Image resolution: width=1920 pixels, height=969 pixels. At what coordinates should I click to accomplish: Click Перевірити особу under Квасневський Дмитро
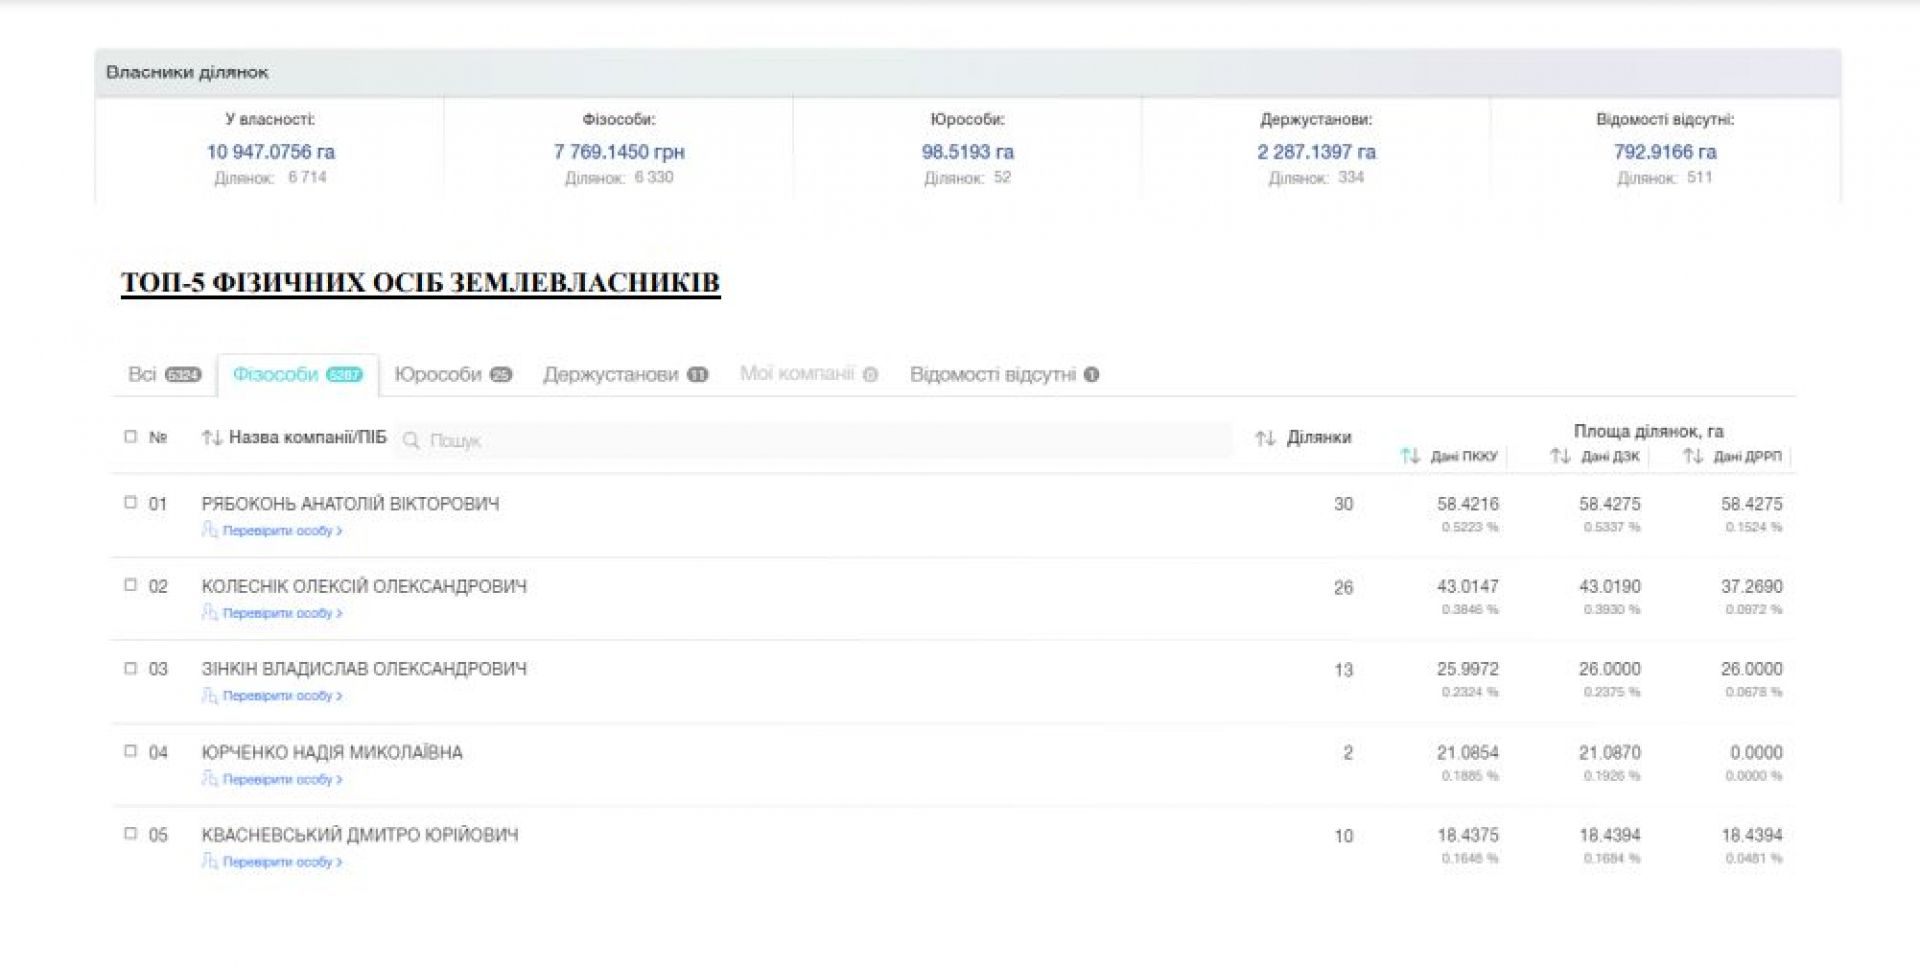pyautogui.click(x=281, y=862)
